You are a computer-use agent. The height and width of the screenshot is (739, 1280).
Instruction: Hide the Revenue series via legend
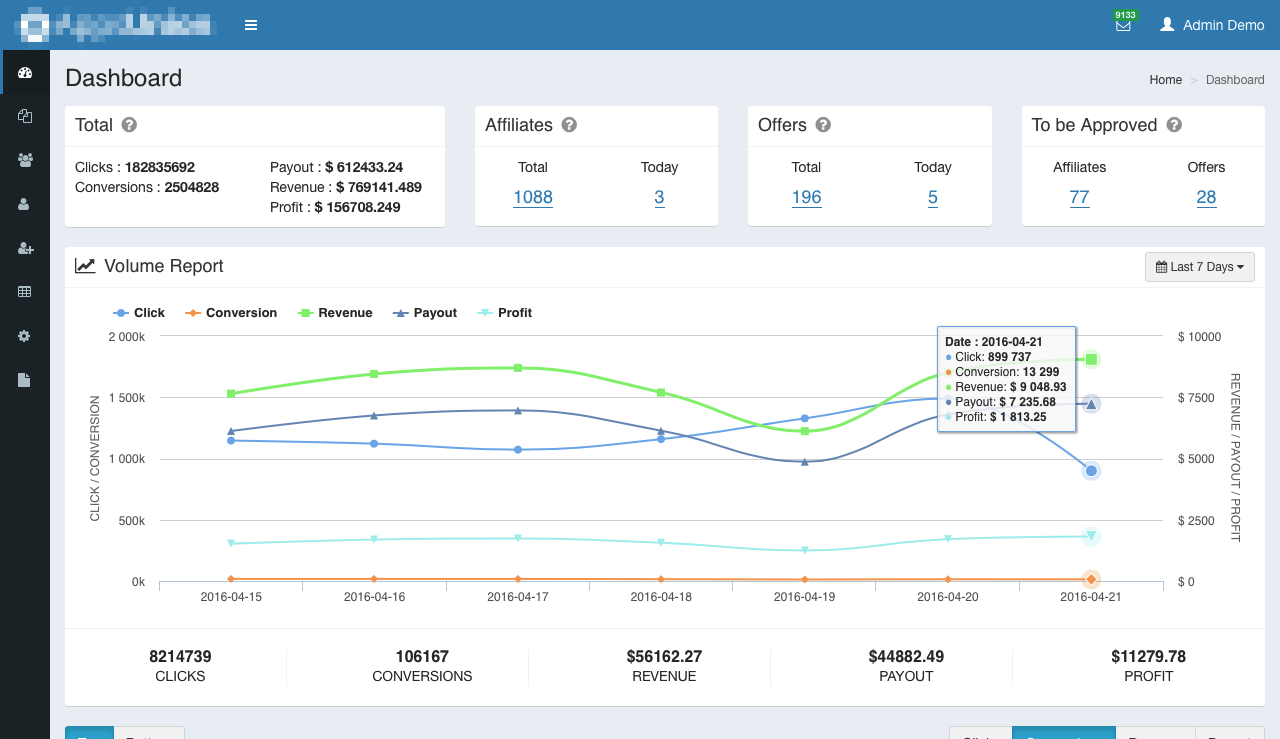335,313
